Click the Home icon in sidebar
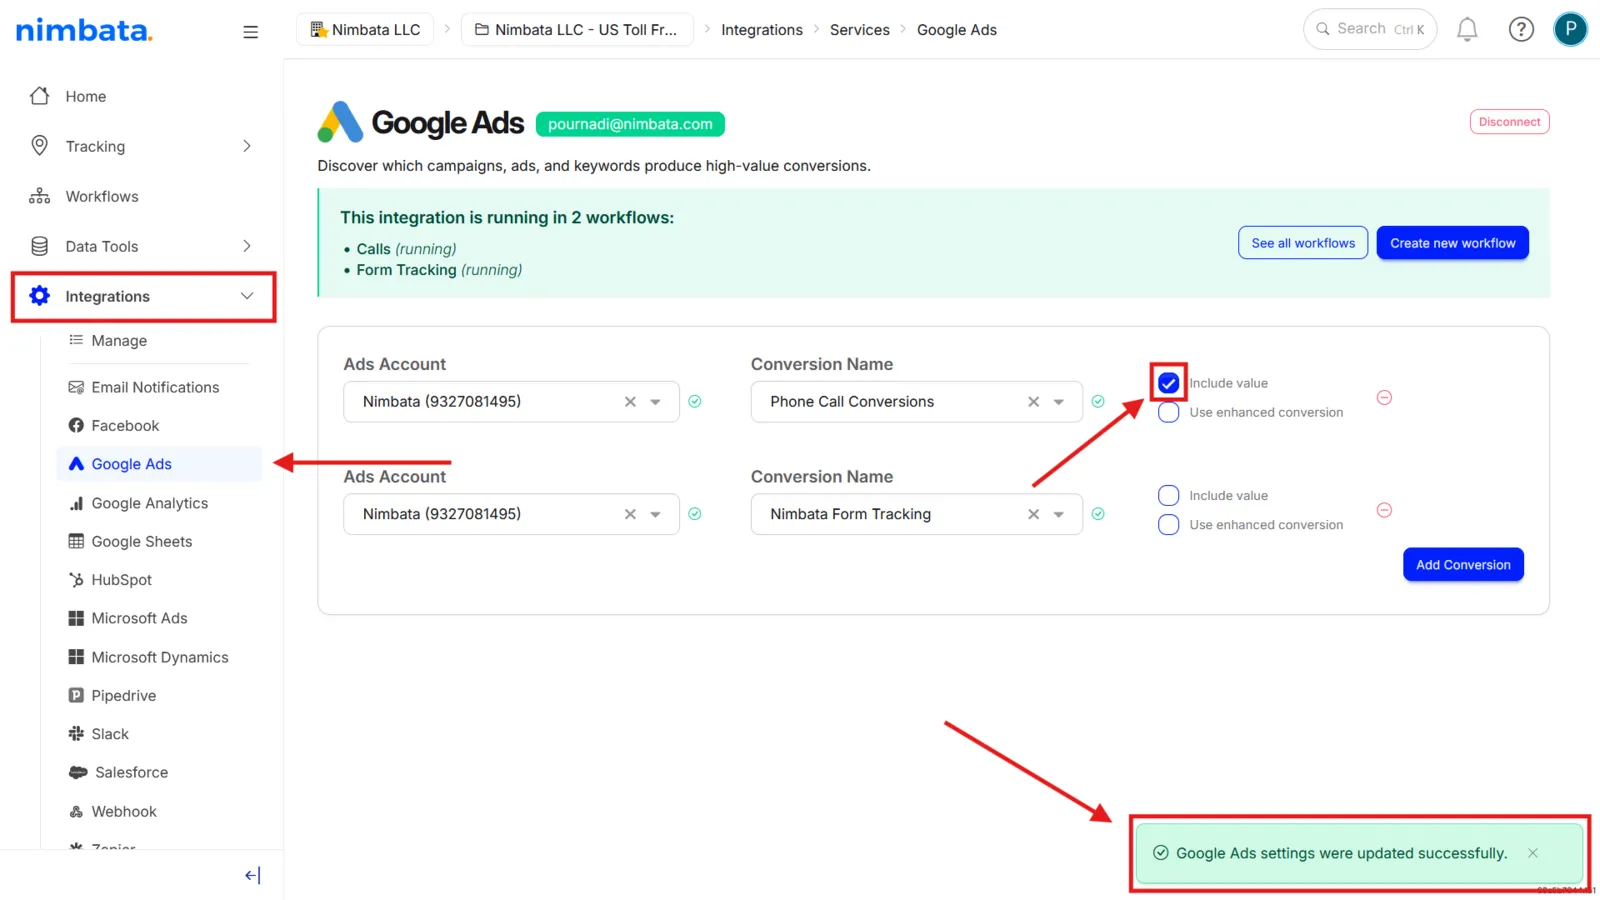Screen dimensions: 1600x900 coord(40,96)
